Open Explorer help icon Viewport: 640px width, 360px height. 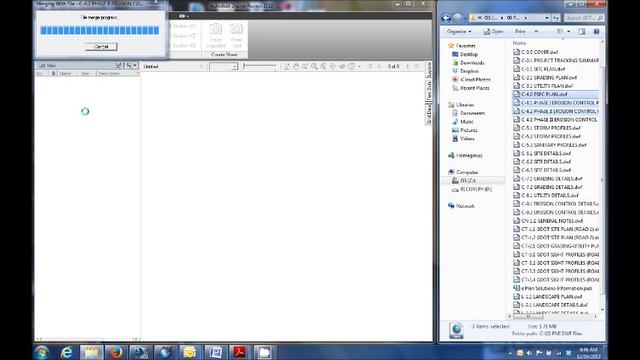pyautogui.click(x=596, y=31)
